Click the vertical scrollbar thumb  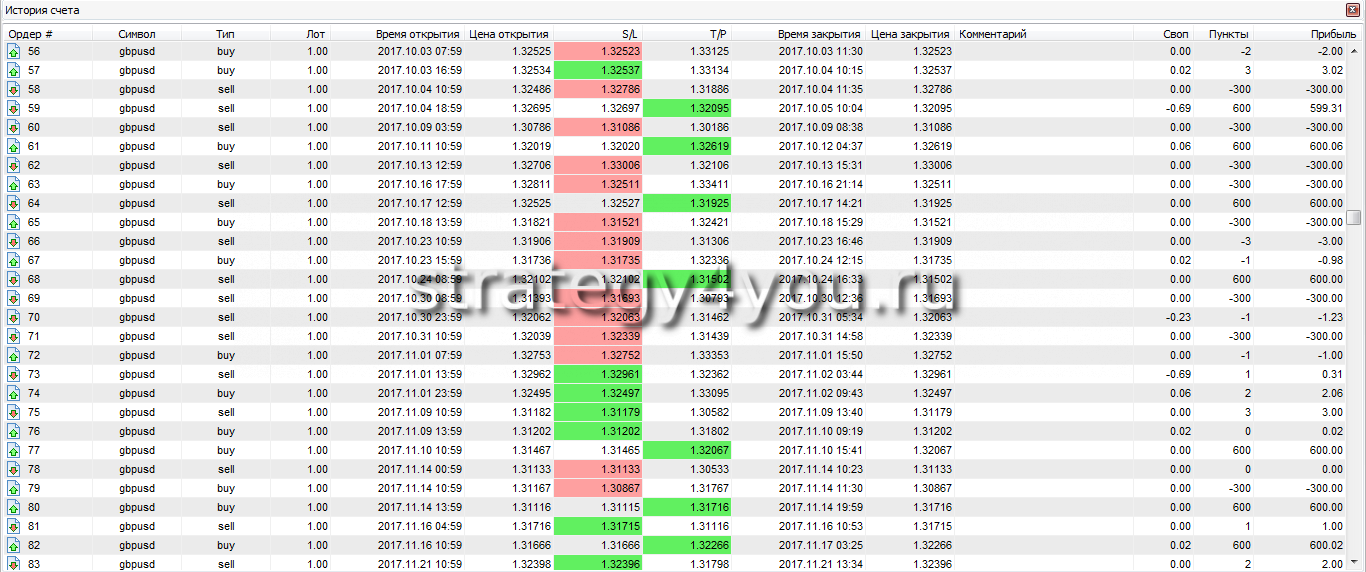[1354, 218]
